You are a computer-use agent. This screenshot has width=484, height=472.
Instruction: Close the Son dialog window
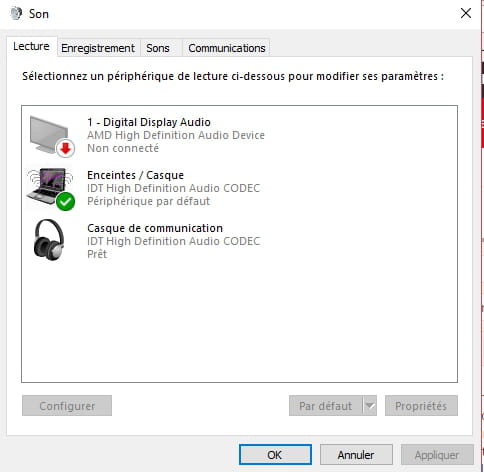tap(466, 13)
